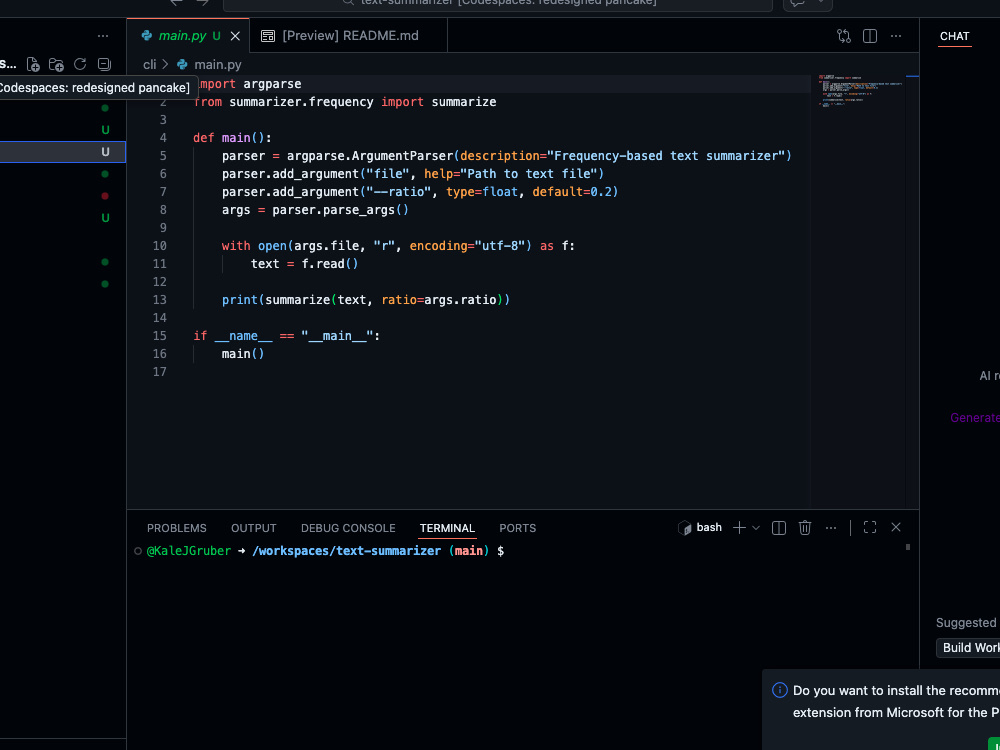Viewport: 1000px width, 750px height.
Task: Click 'text = f.read()' on line 11
Action: pyautogui.click(x=304, y=264)
